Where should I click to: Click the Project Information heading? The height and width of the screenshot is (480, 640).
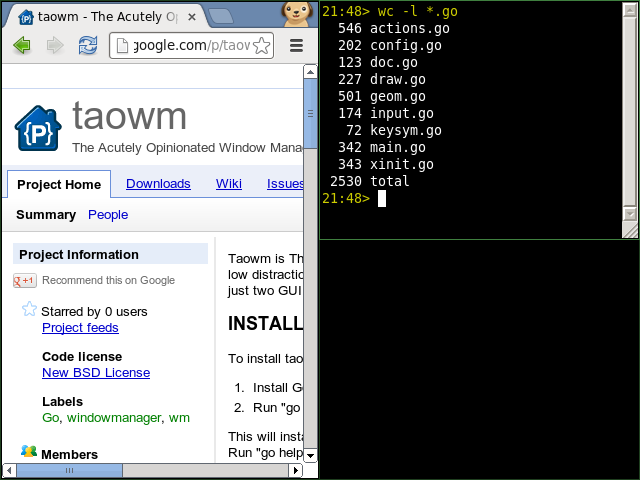pos(79,254)
